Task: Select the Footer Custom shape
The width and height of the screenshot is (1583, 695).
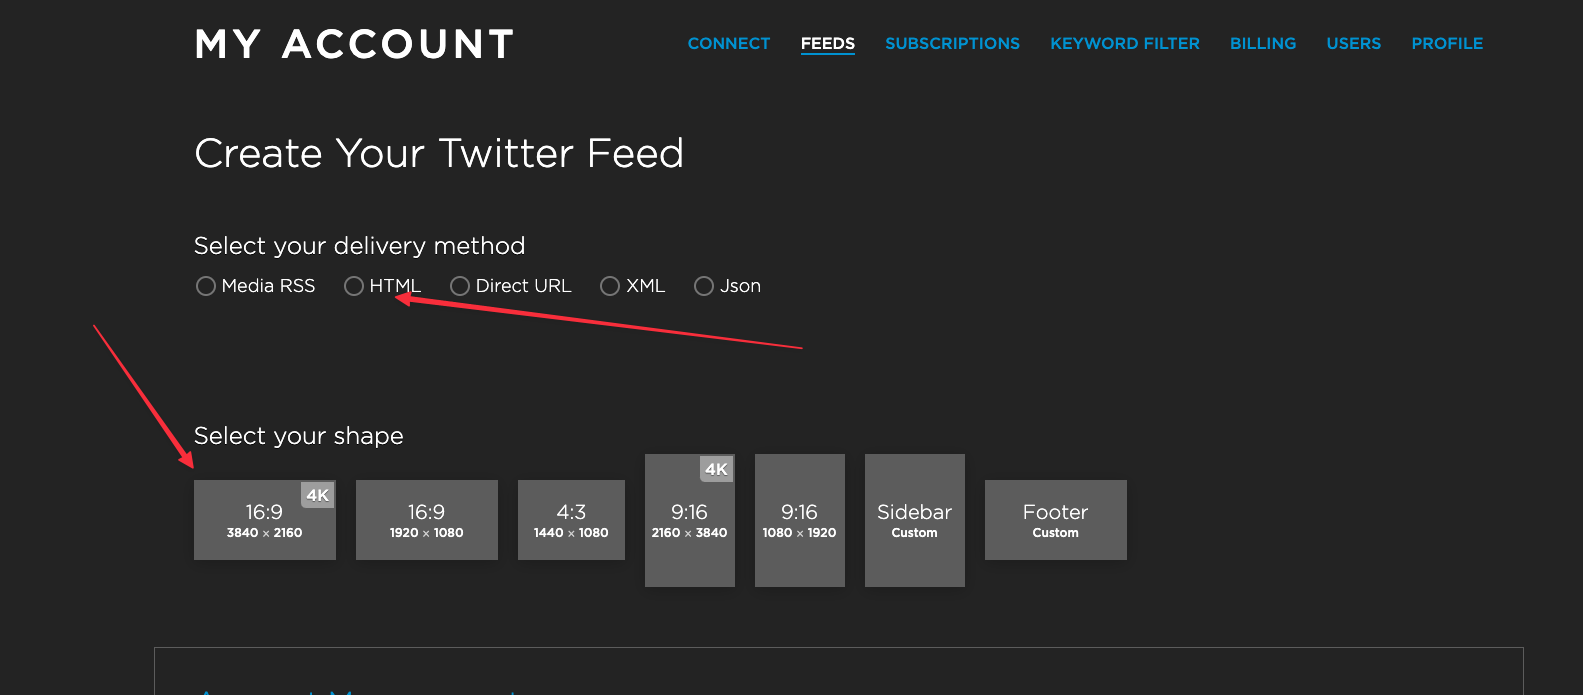Action: [x=1056, y=520]
